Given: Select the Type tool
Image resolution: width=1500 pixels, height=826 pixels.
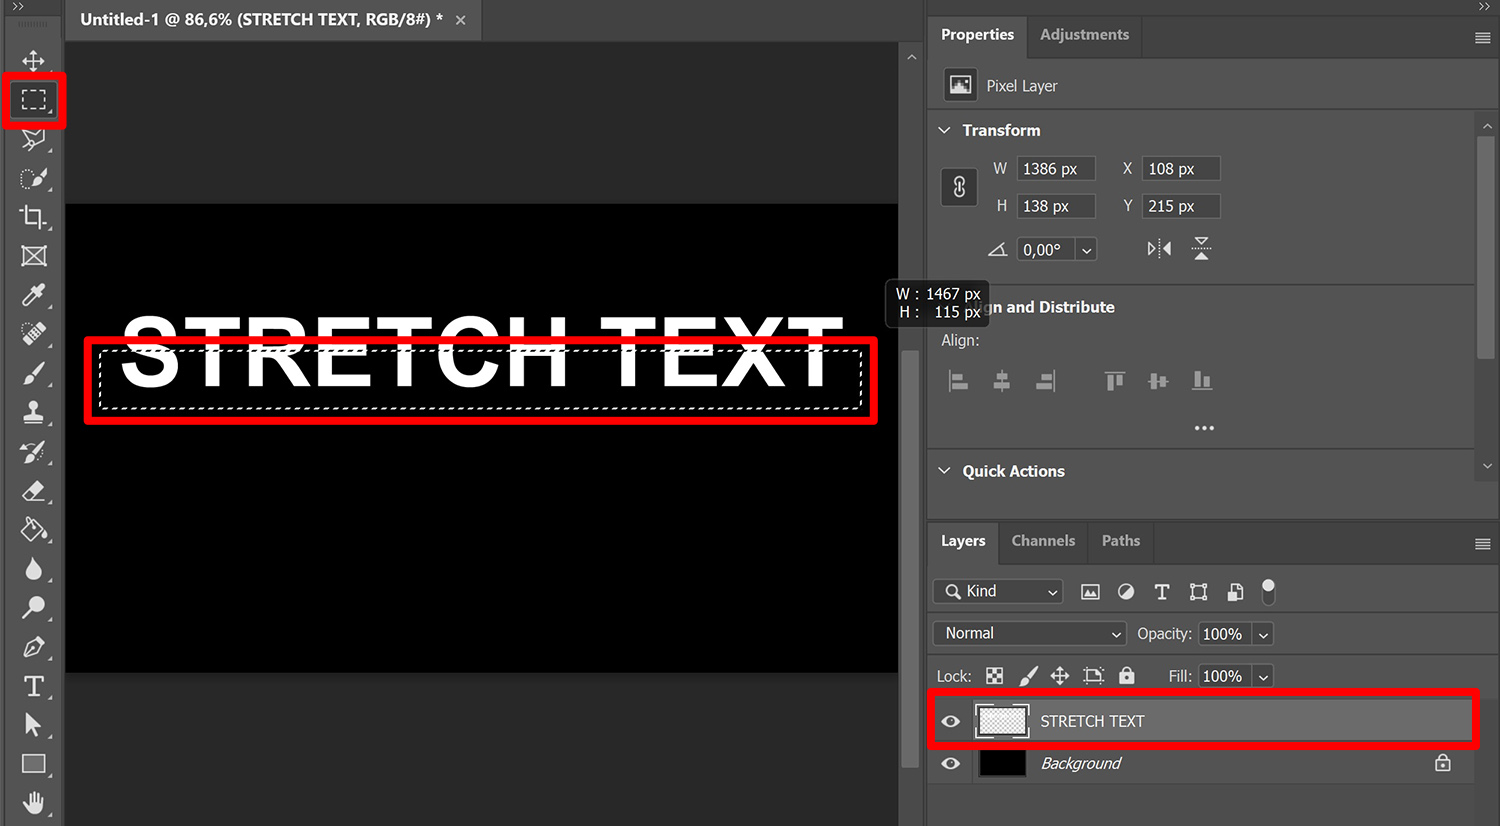Looking at the screenshot, I should [33, 686].
